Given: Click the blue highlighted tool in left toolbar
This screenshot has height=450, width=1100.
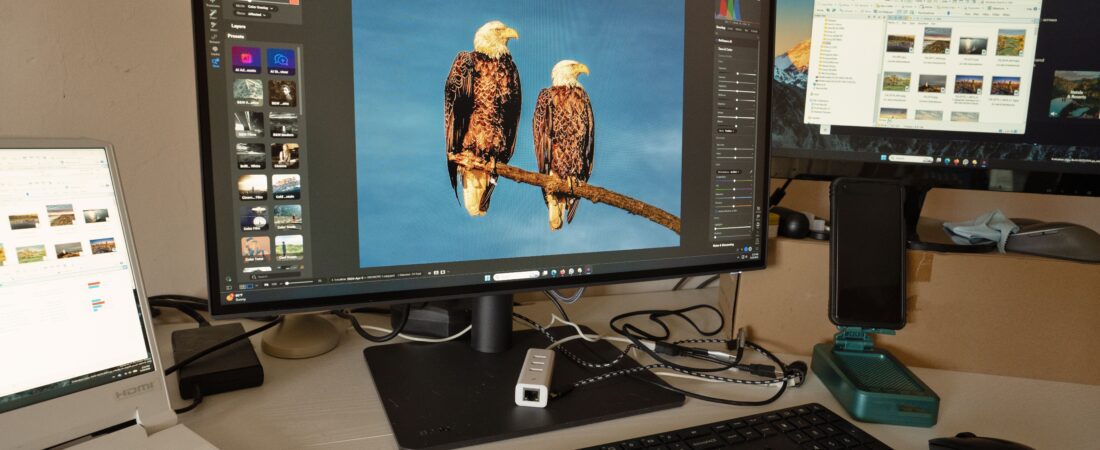Looking at the screenshot, I should coord(215,62).
